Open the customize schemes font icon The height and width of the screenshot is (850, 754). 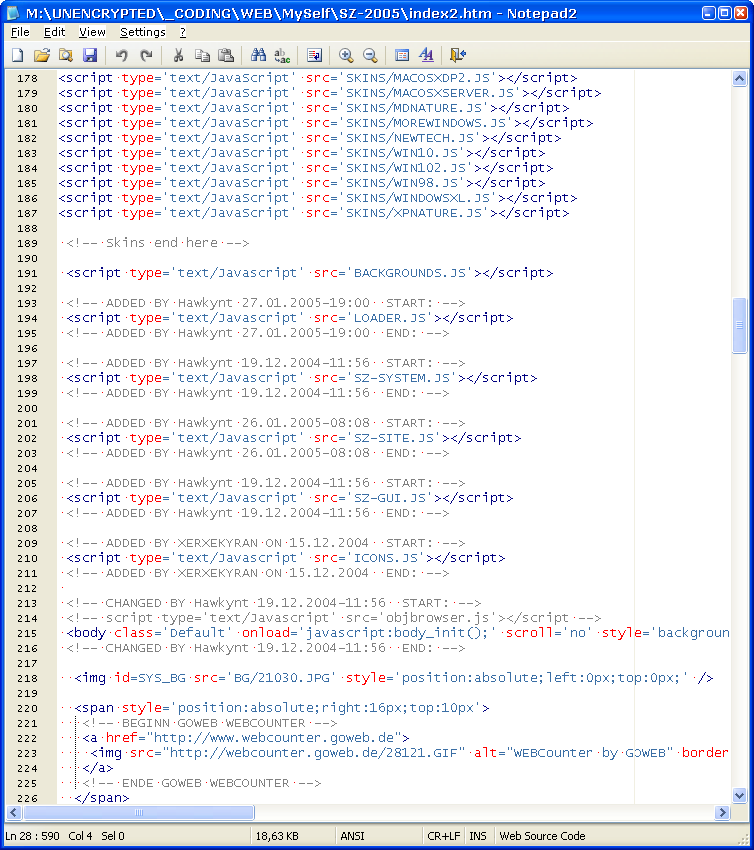tap(426, 55)
